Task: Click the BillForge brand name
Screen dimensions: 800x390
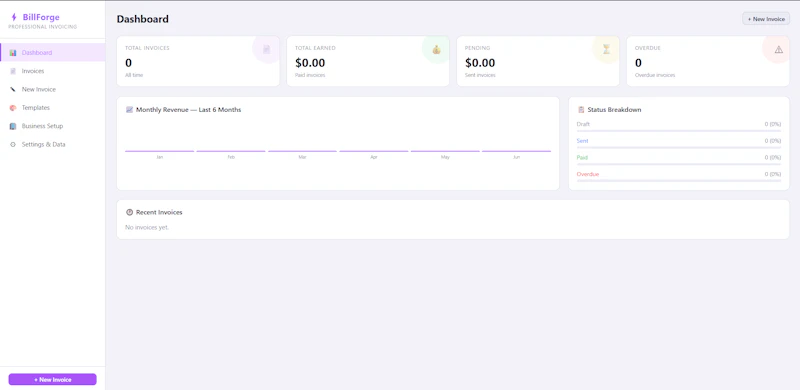Action: 41,17
